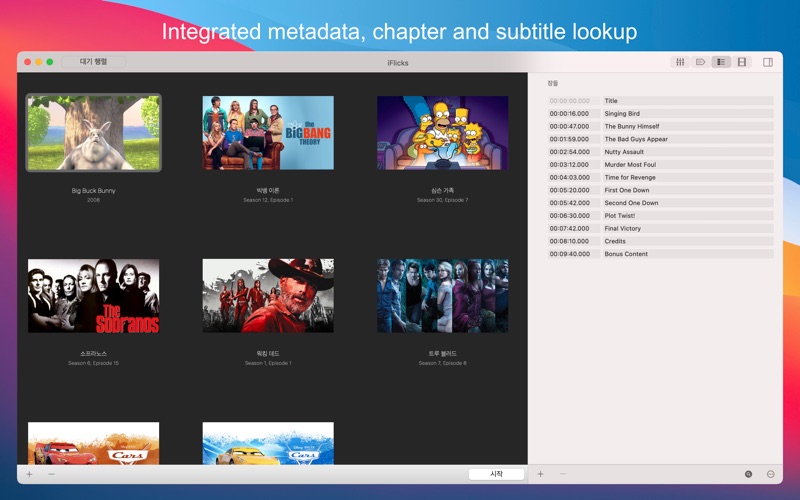The width and height of the screenshot is (800, 500).
Task: Click the '트루 블러드' title label
Action: click(x=442, y=353)
